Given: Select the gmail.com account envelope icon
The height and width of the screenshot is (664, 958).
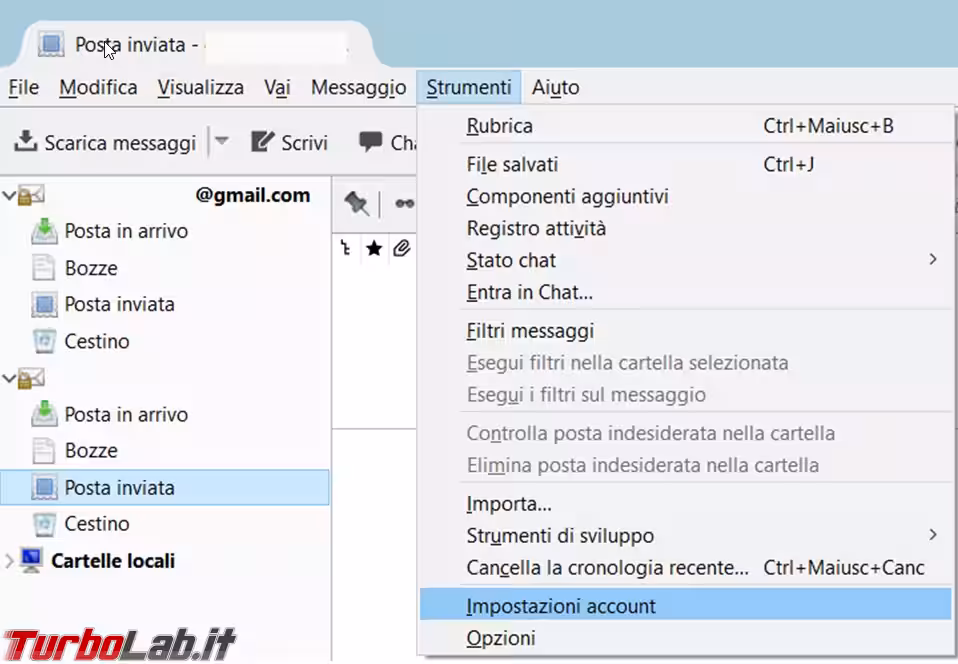Looking at the screenshot, I should tap(32, 195).
